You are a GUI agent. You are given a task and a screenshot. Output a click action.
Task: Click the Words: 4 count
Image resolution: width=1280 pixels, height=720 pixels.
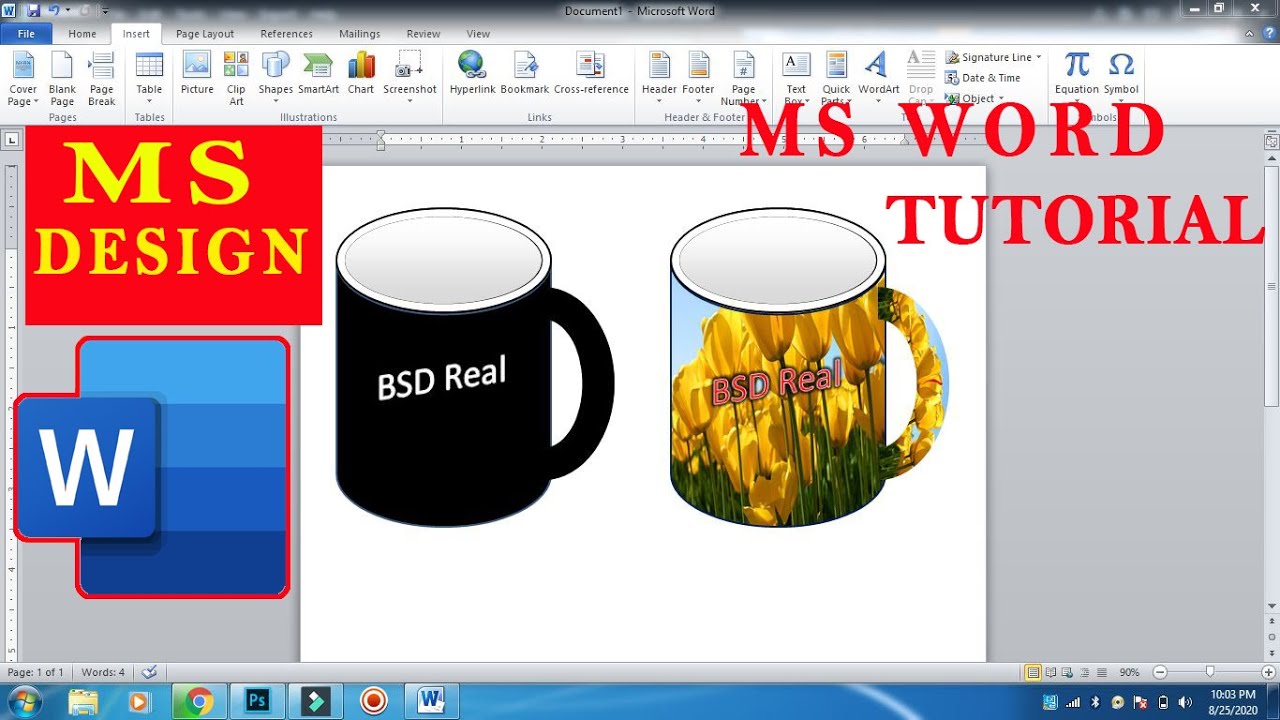pyautogui.click(x=103, y=672)
